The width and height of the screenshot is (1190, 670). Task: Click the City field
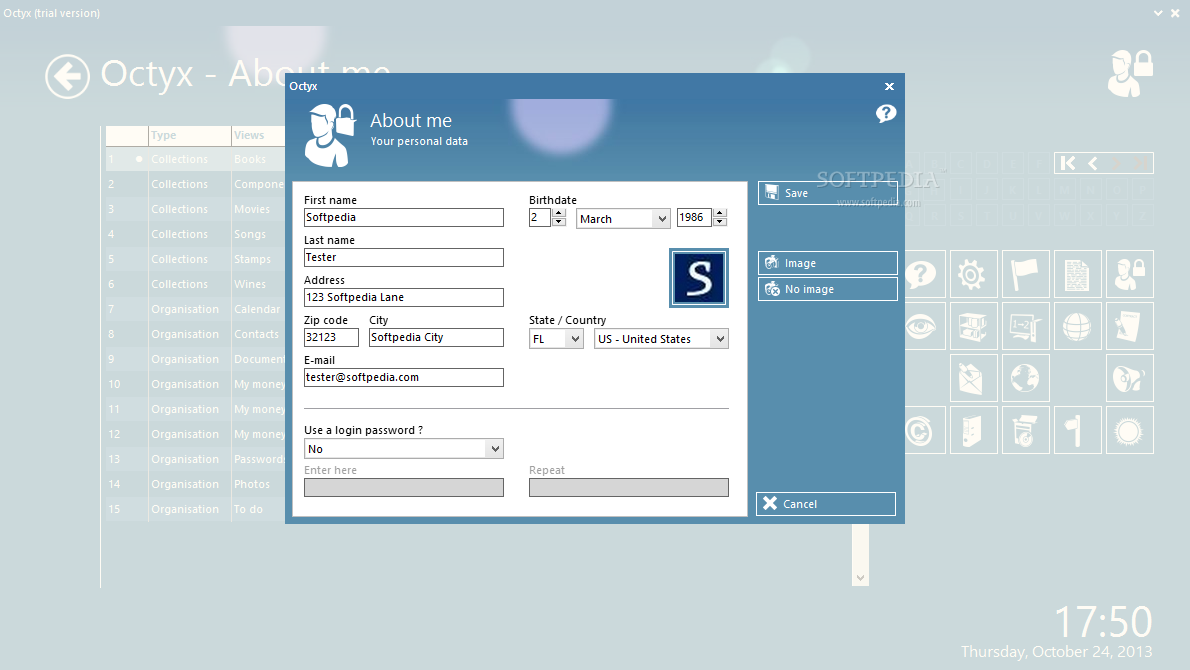tap(436, 338)
